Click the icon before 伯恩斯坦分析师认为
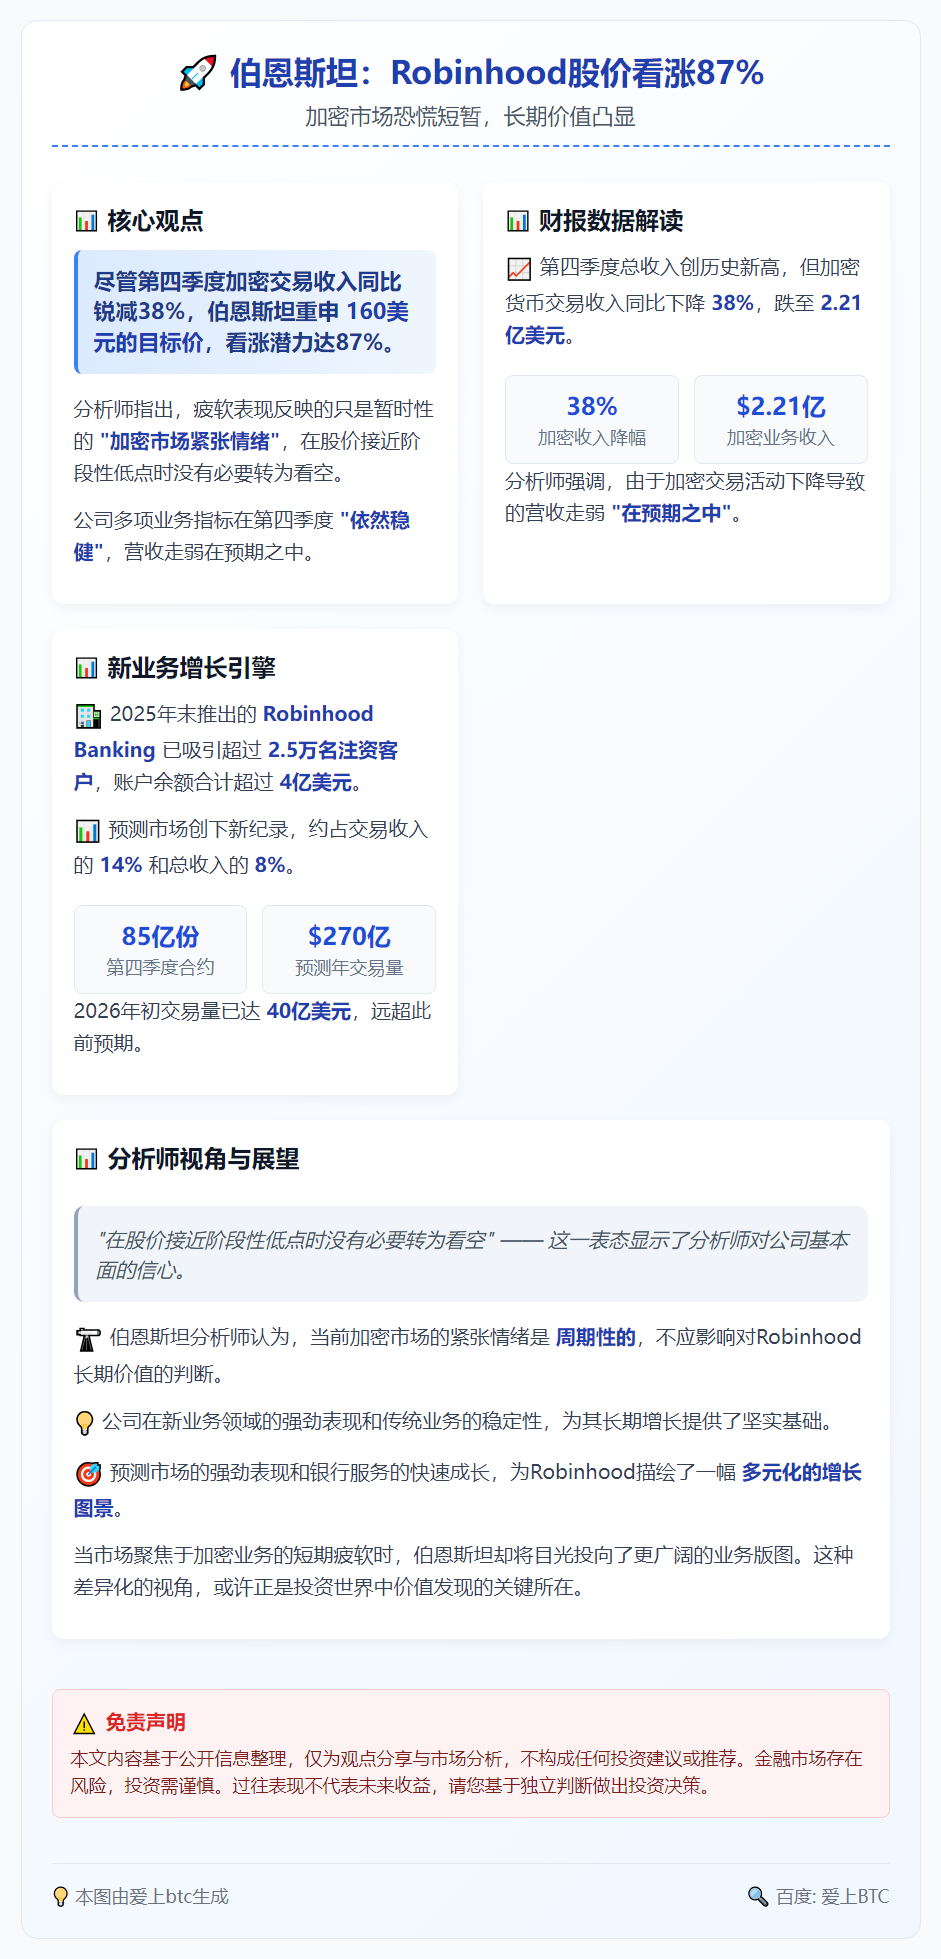The image size is (941, 1959). pos(88,1338)
